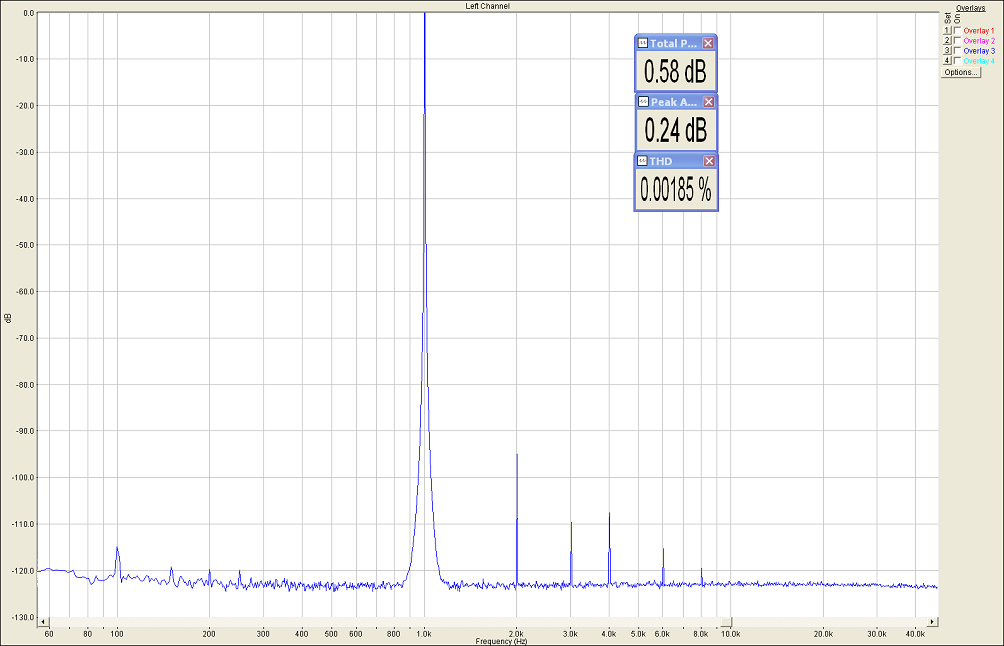Click the Total Power window icon

pyautogui.click(x=642, y=43)
